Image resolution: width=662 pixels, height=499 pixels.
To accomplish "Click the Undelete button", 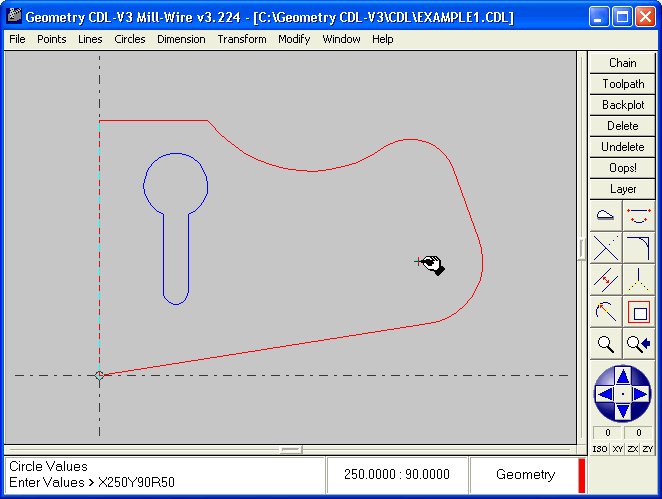I will [x=622, y=147].
